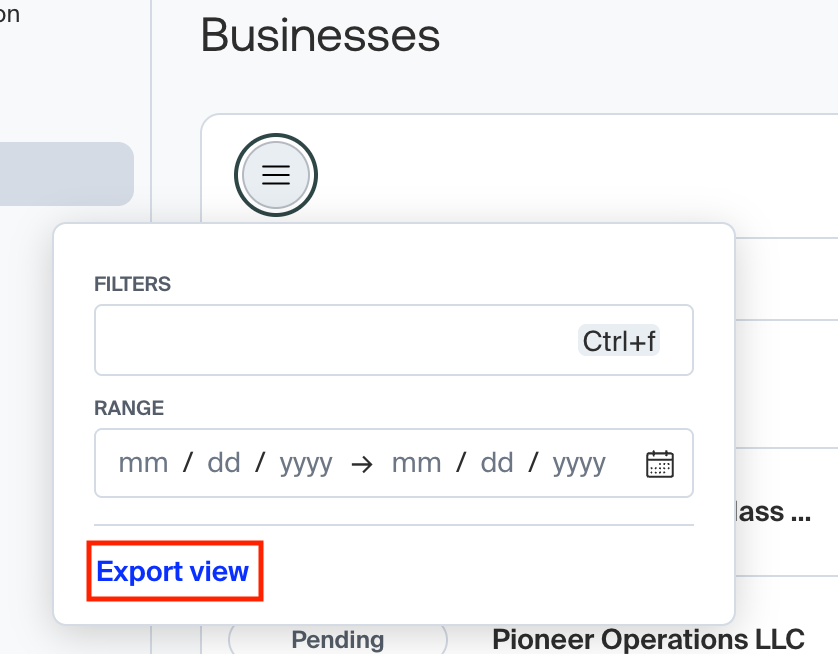This screenshot has width=838, height=654.
Task: Click the Businesses page heading
Action: coord(320,36)
